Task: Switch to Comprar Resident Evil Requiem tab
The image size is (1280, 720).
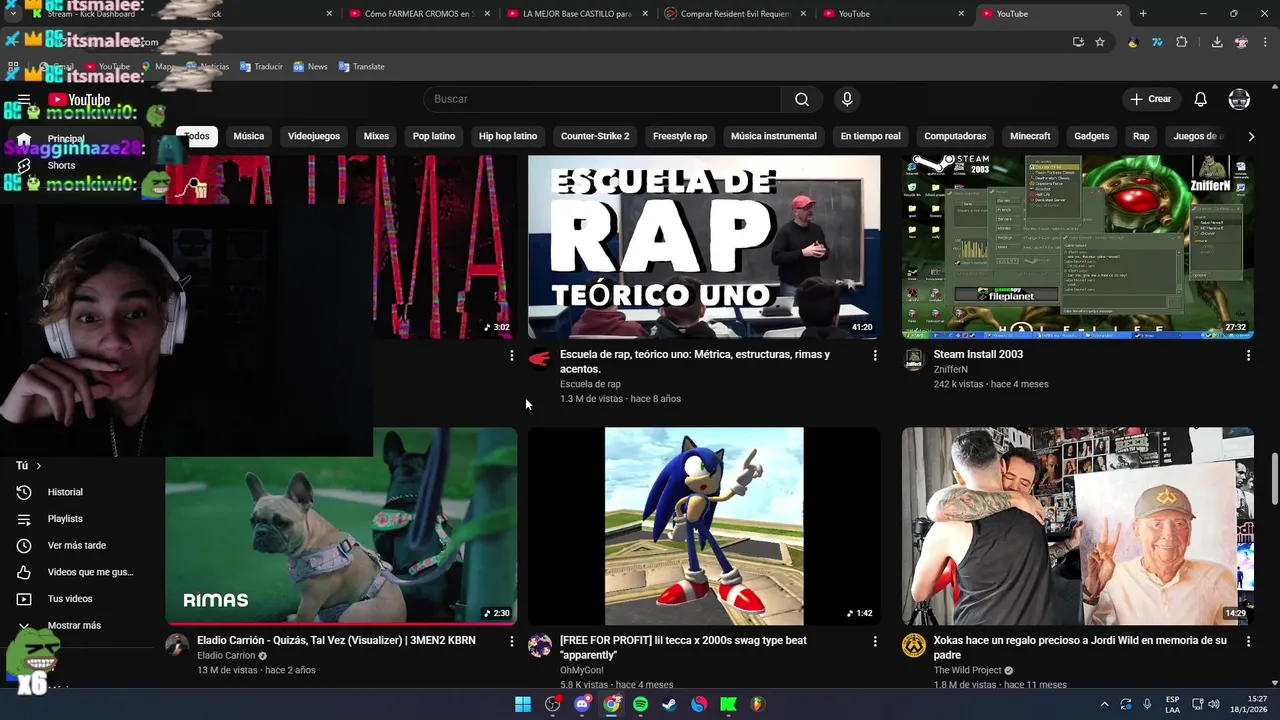Action: 735,14
